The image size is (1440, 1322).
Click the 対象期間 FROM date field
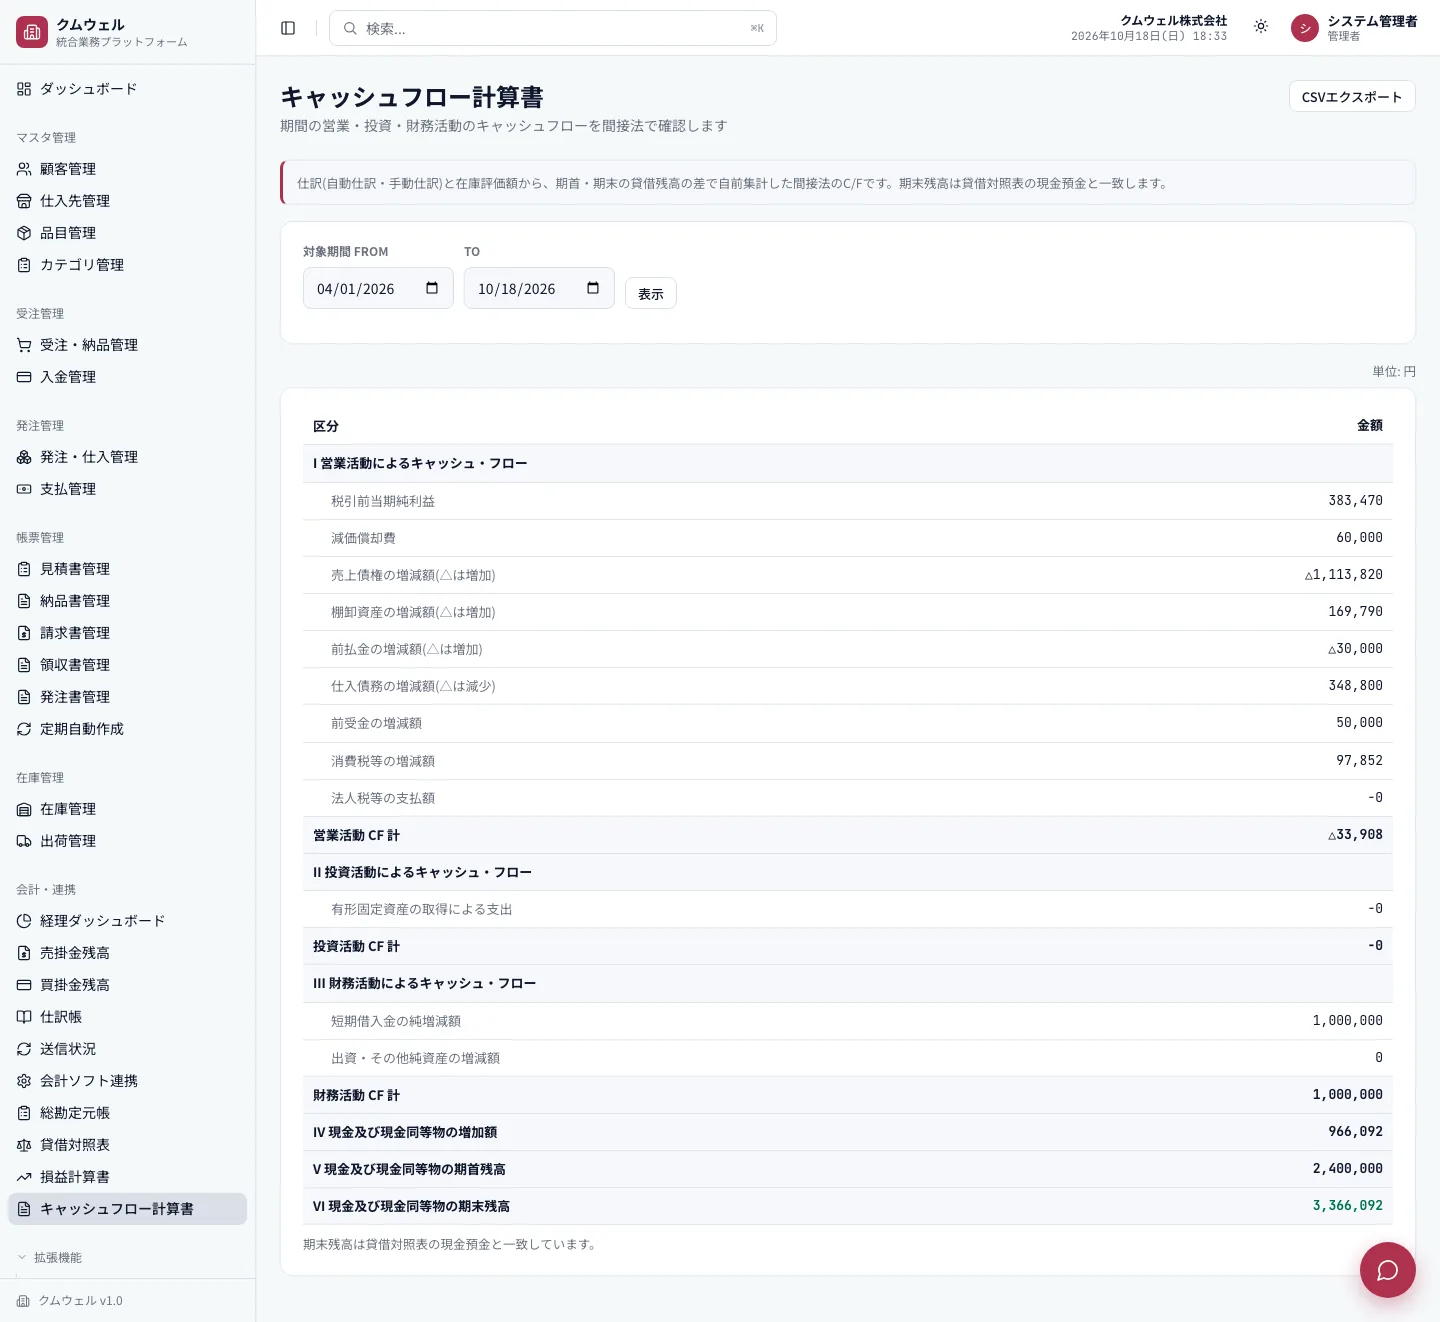point(378,288)
